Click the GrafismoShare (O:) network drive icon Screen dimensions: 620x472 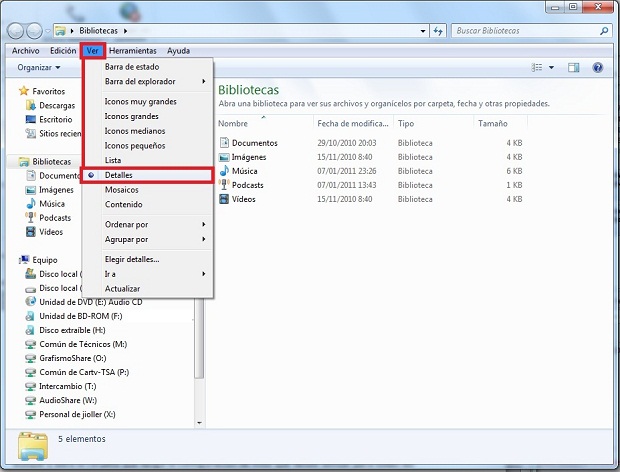pyautogui.click(x=30, y=358)
